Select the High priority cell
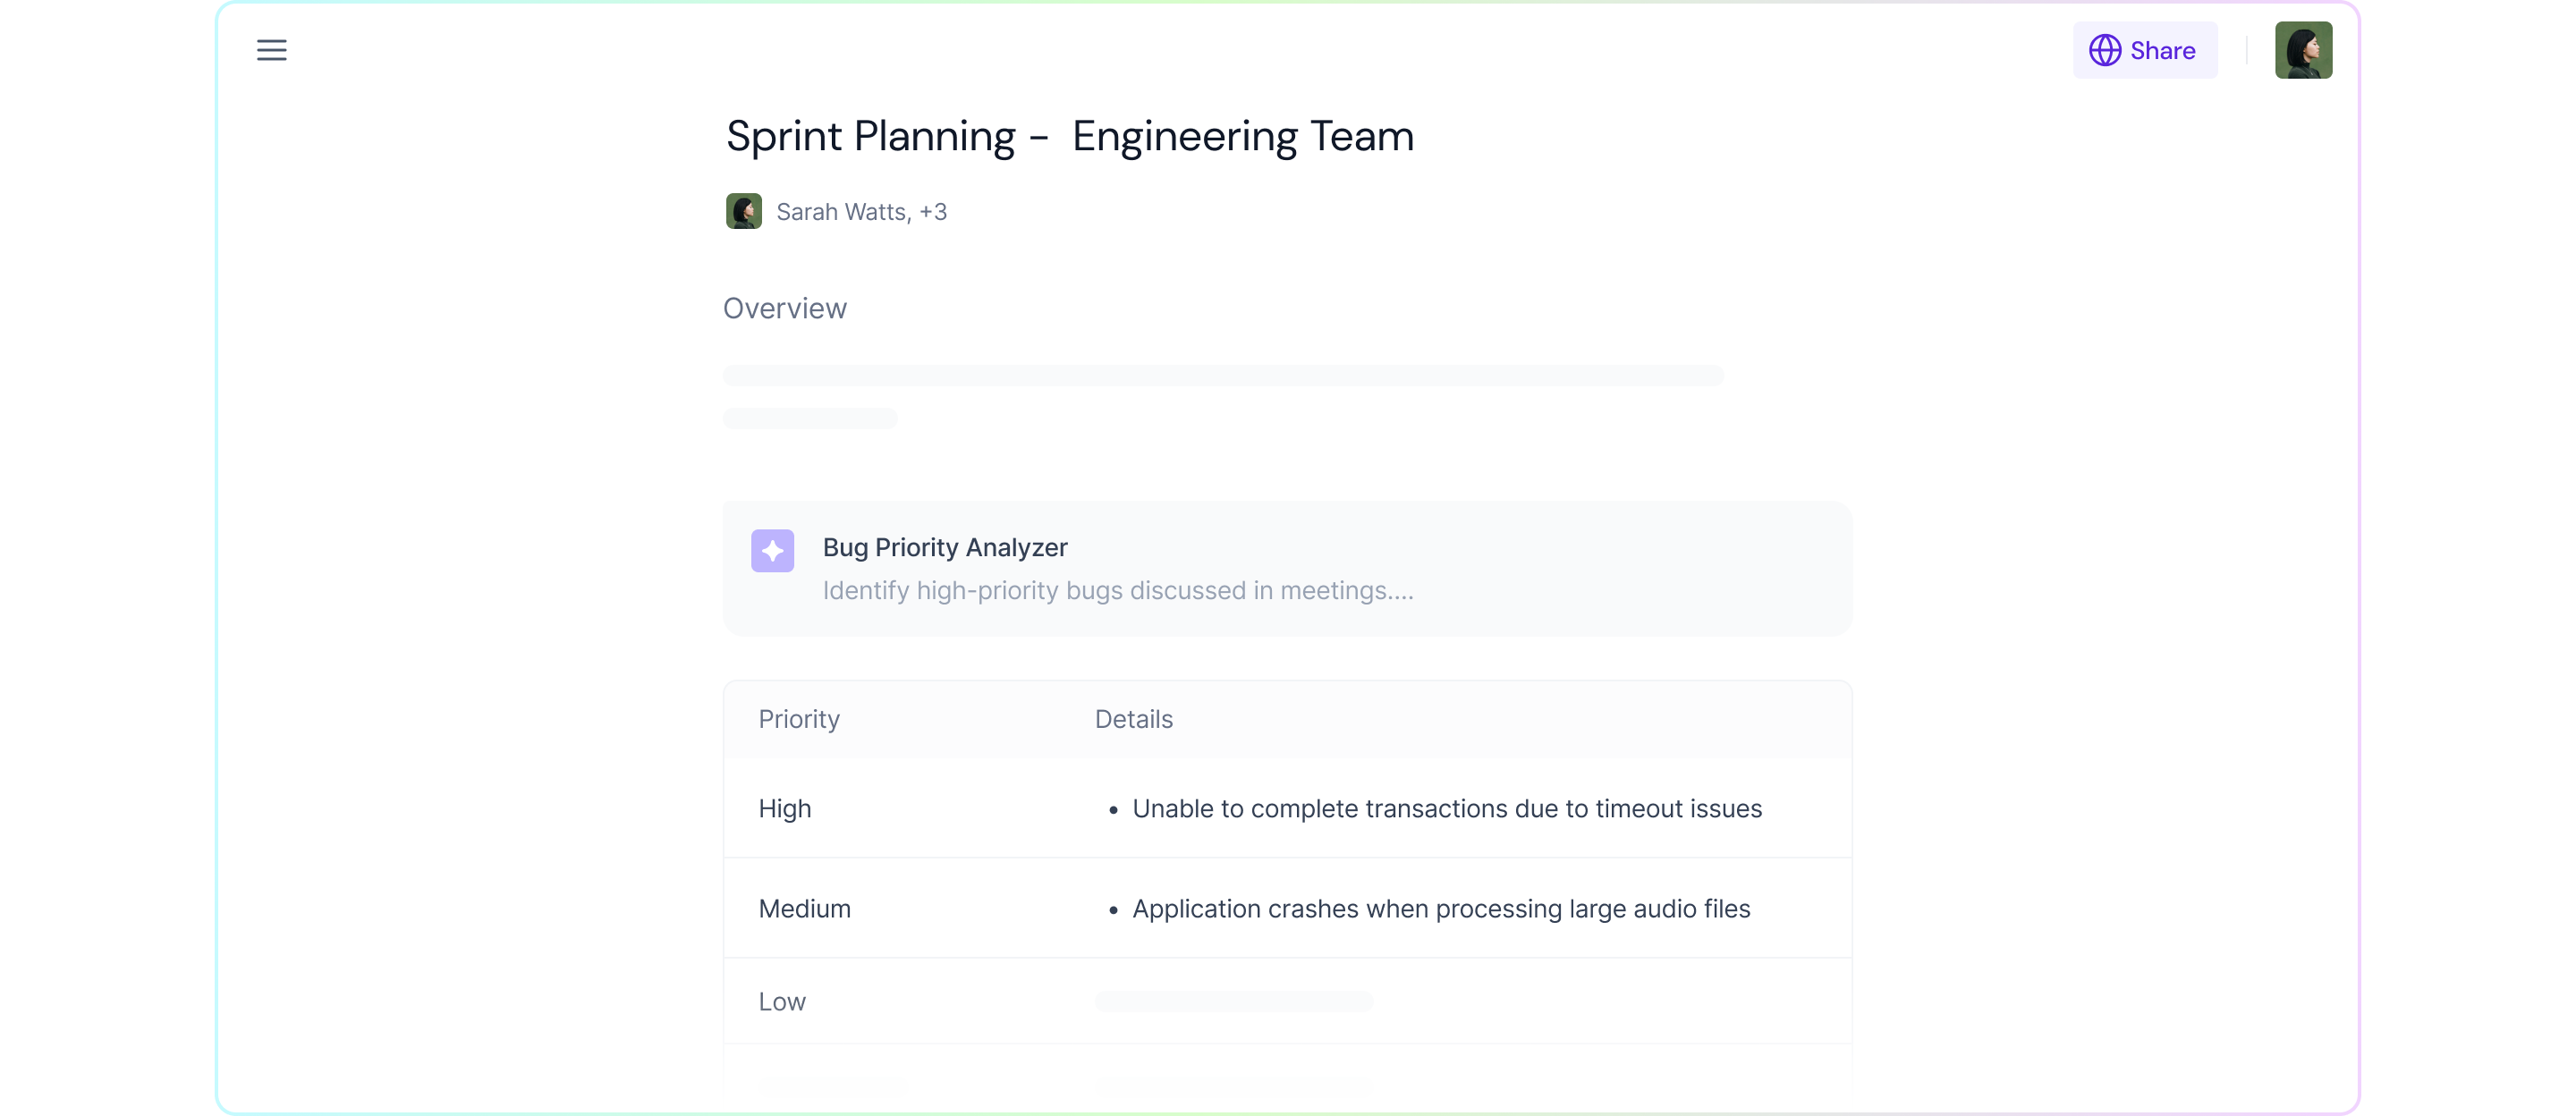This screenshot has height=1116, width=2576. click(784, 808)
